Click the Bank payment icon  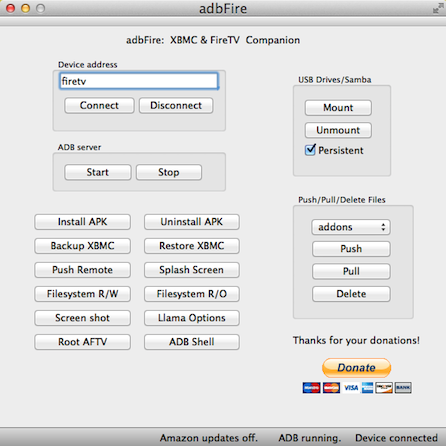[x=403, y=388]
